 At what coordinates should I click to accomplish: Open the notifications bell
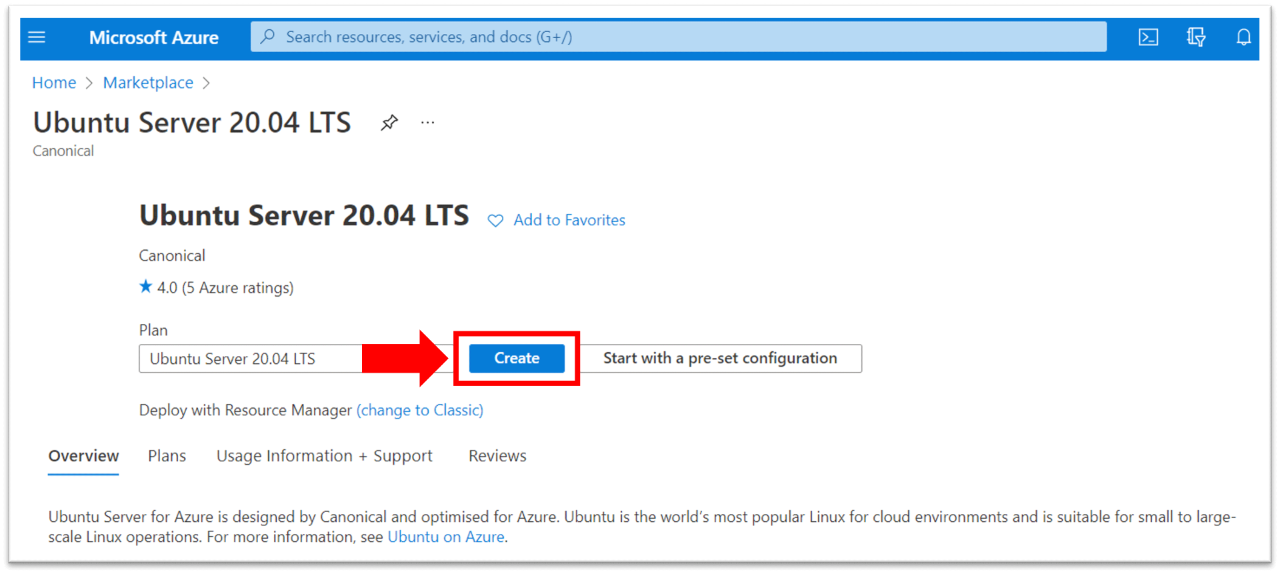pos(1244,37)
